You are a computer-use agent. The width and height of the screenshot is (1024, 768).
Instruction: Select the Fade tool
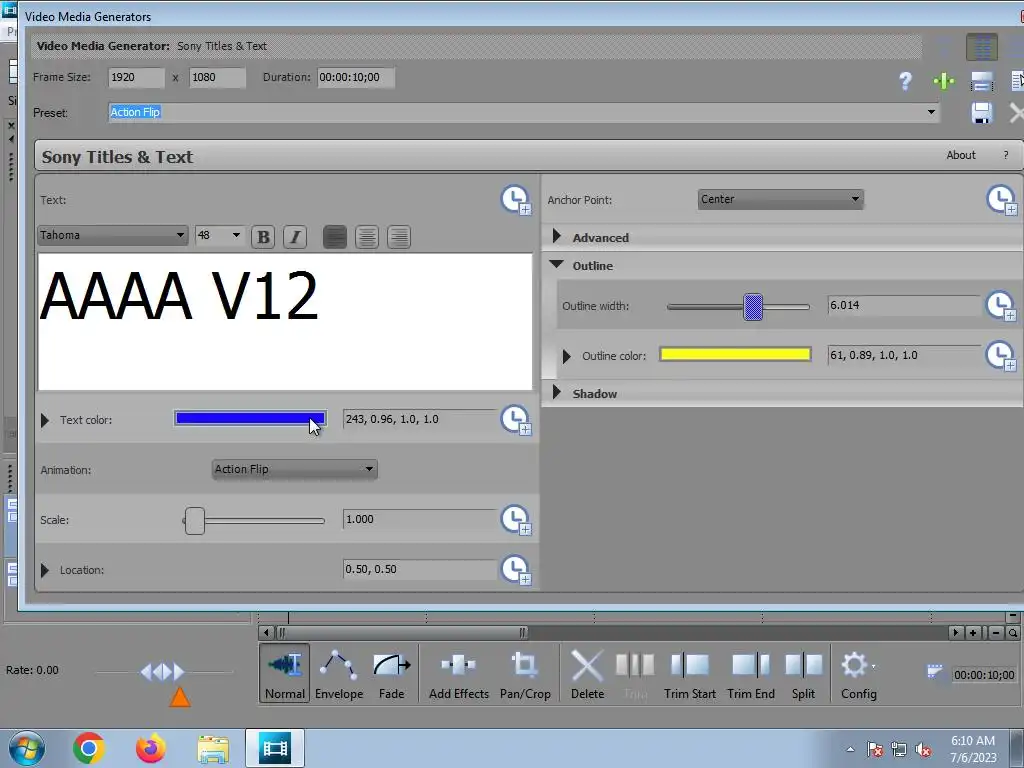pyautogui.click(x=392, y=673)
